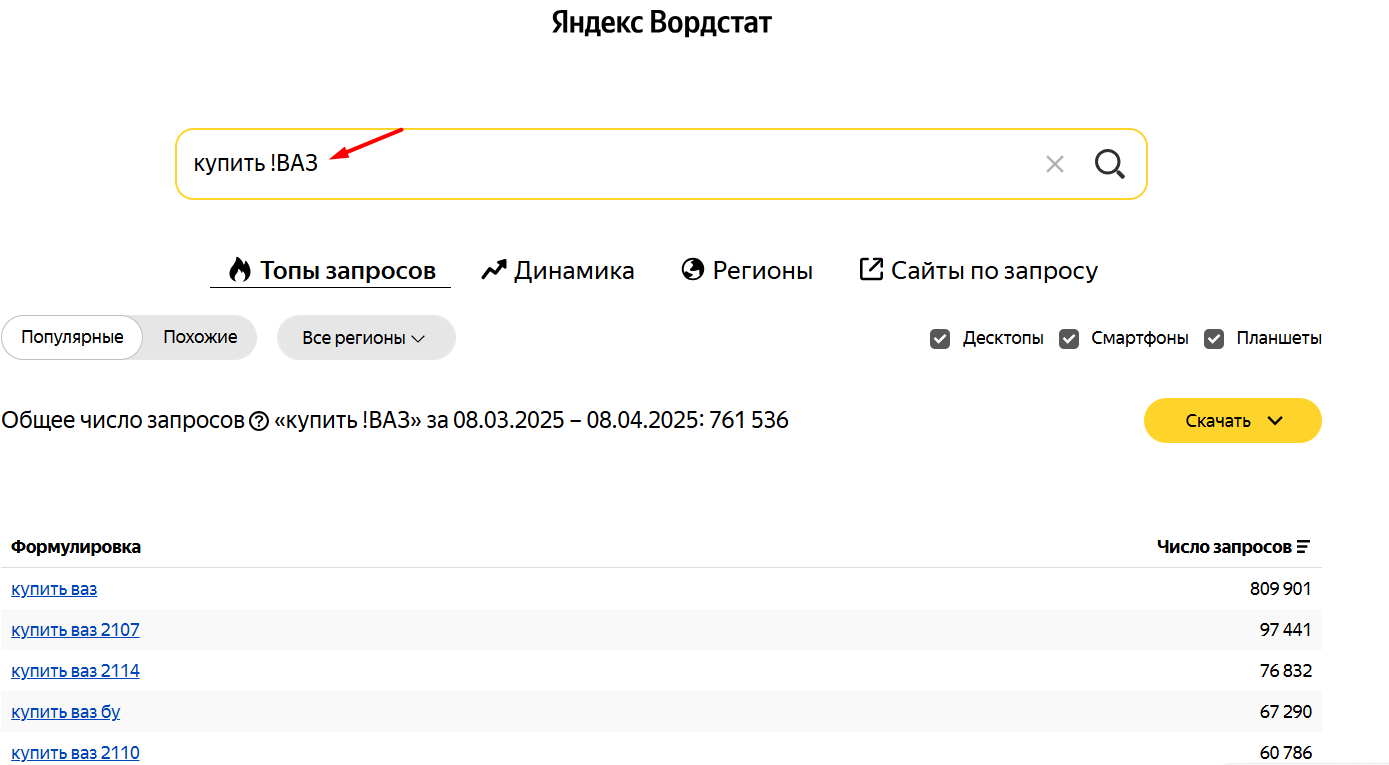Click the 809 901 request count
The height and width of the screenshot is (765, 1389).
pos(1281,589)
